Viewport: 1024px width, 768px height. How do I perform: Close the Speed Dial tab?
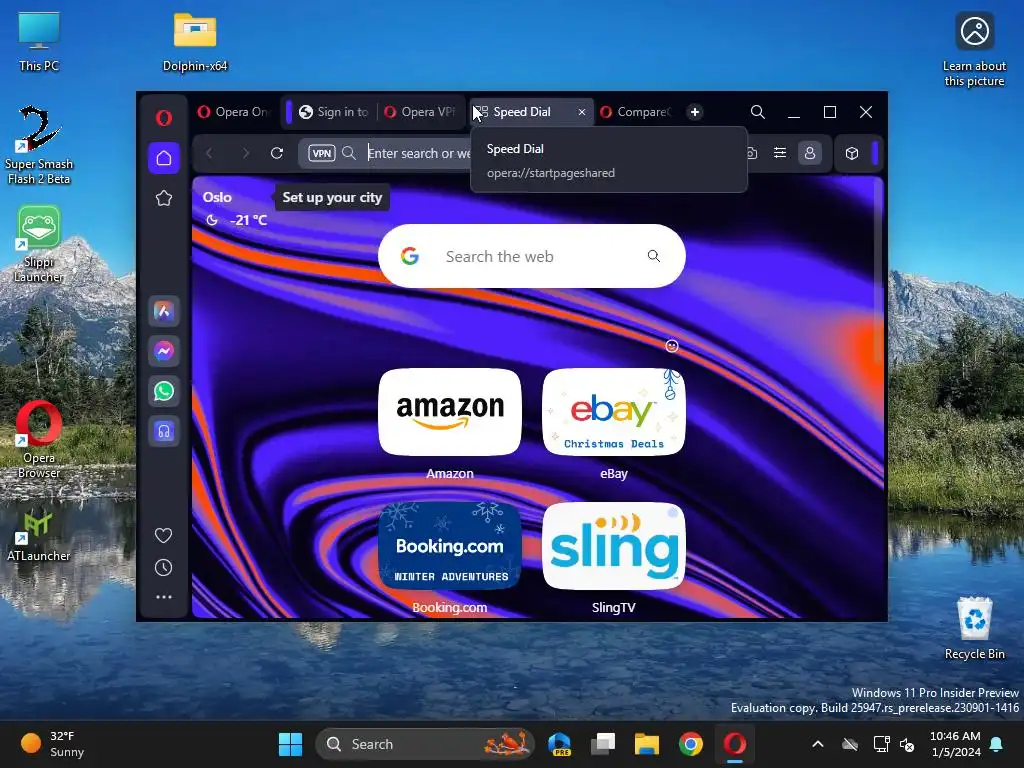[x=581, y=112]
